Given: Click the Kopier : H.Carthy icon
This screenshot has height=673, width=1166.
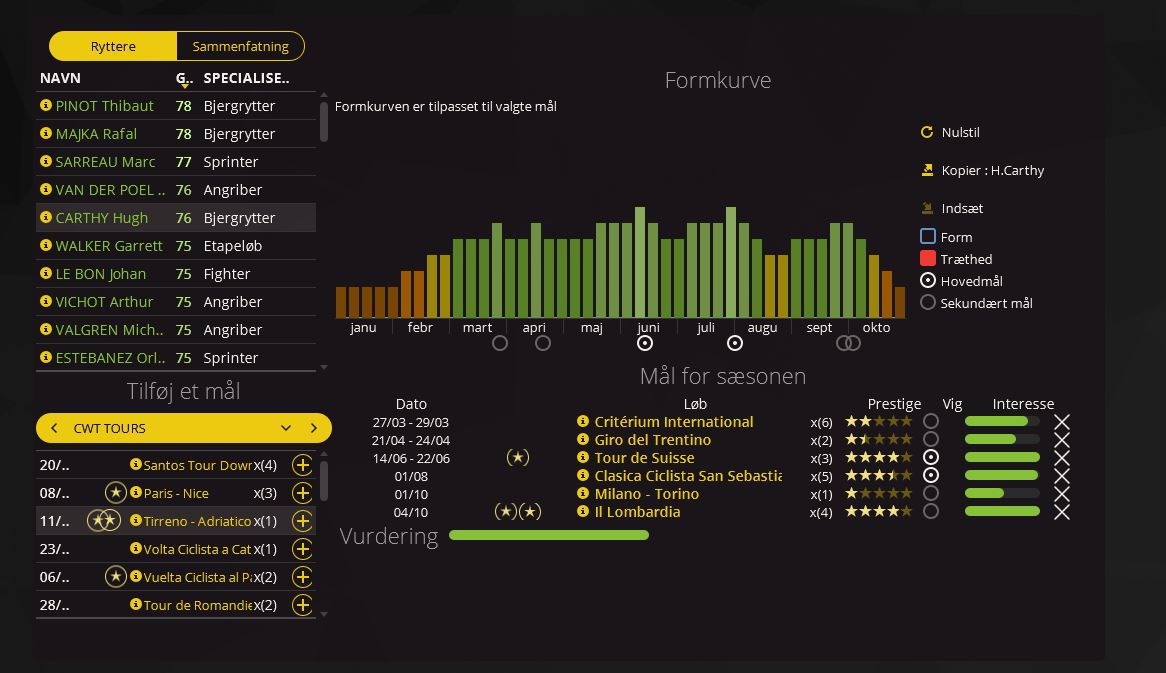Looking at the screenshot, I should point(927,170).
